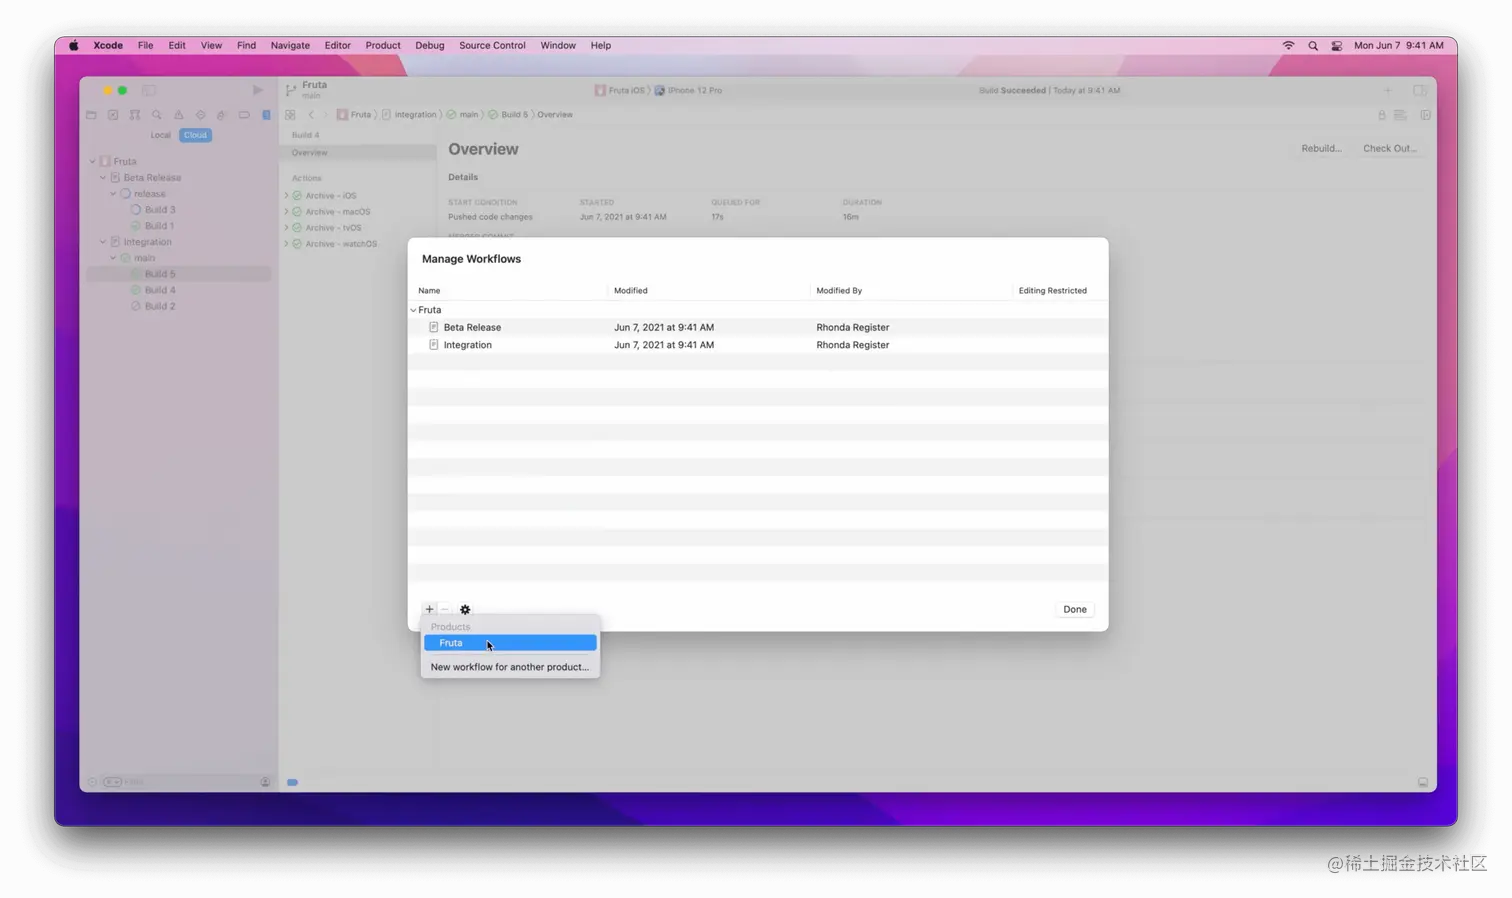Open the Issue navigator warning icon
Viewport: 1512px width, 898px height.
tap(179, 115)
